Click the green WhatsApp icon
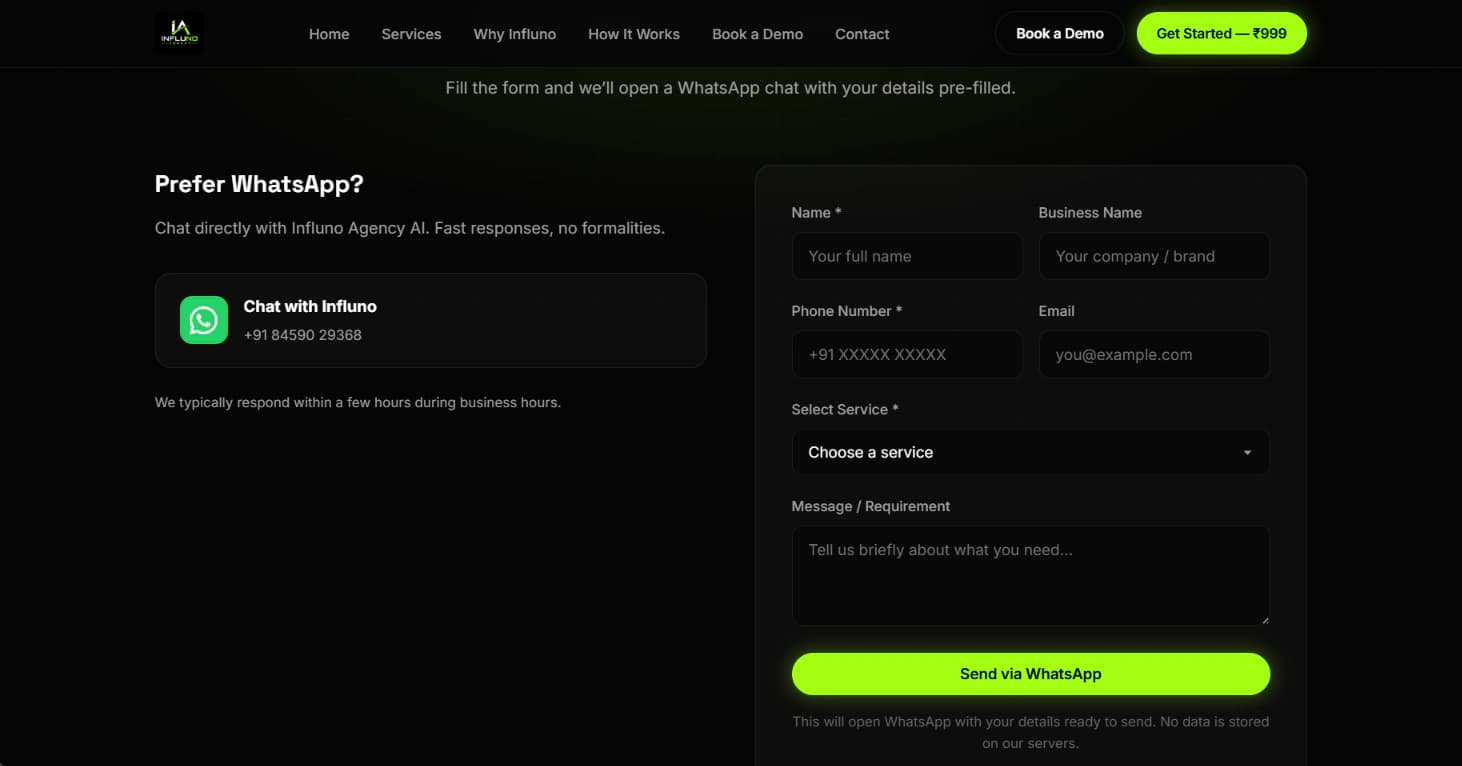Viewport: 1462px width, 766px height. pos(204,320)
